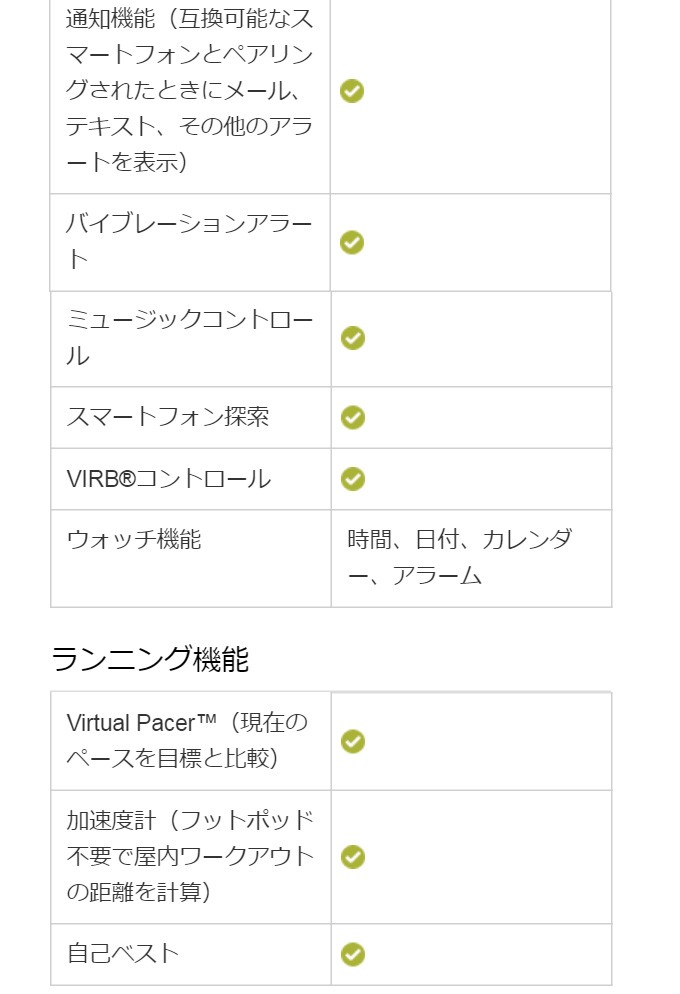680x994 pixels.
Task: Click the 時間、日付、カレンダー、アラーム value text
Action: (x=459, y=558)
